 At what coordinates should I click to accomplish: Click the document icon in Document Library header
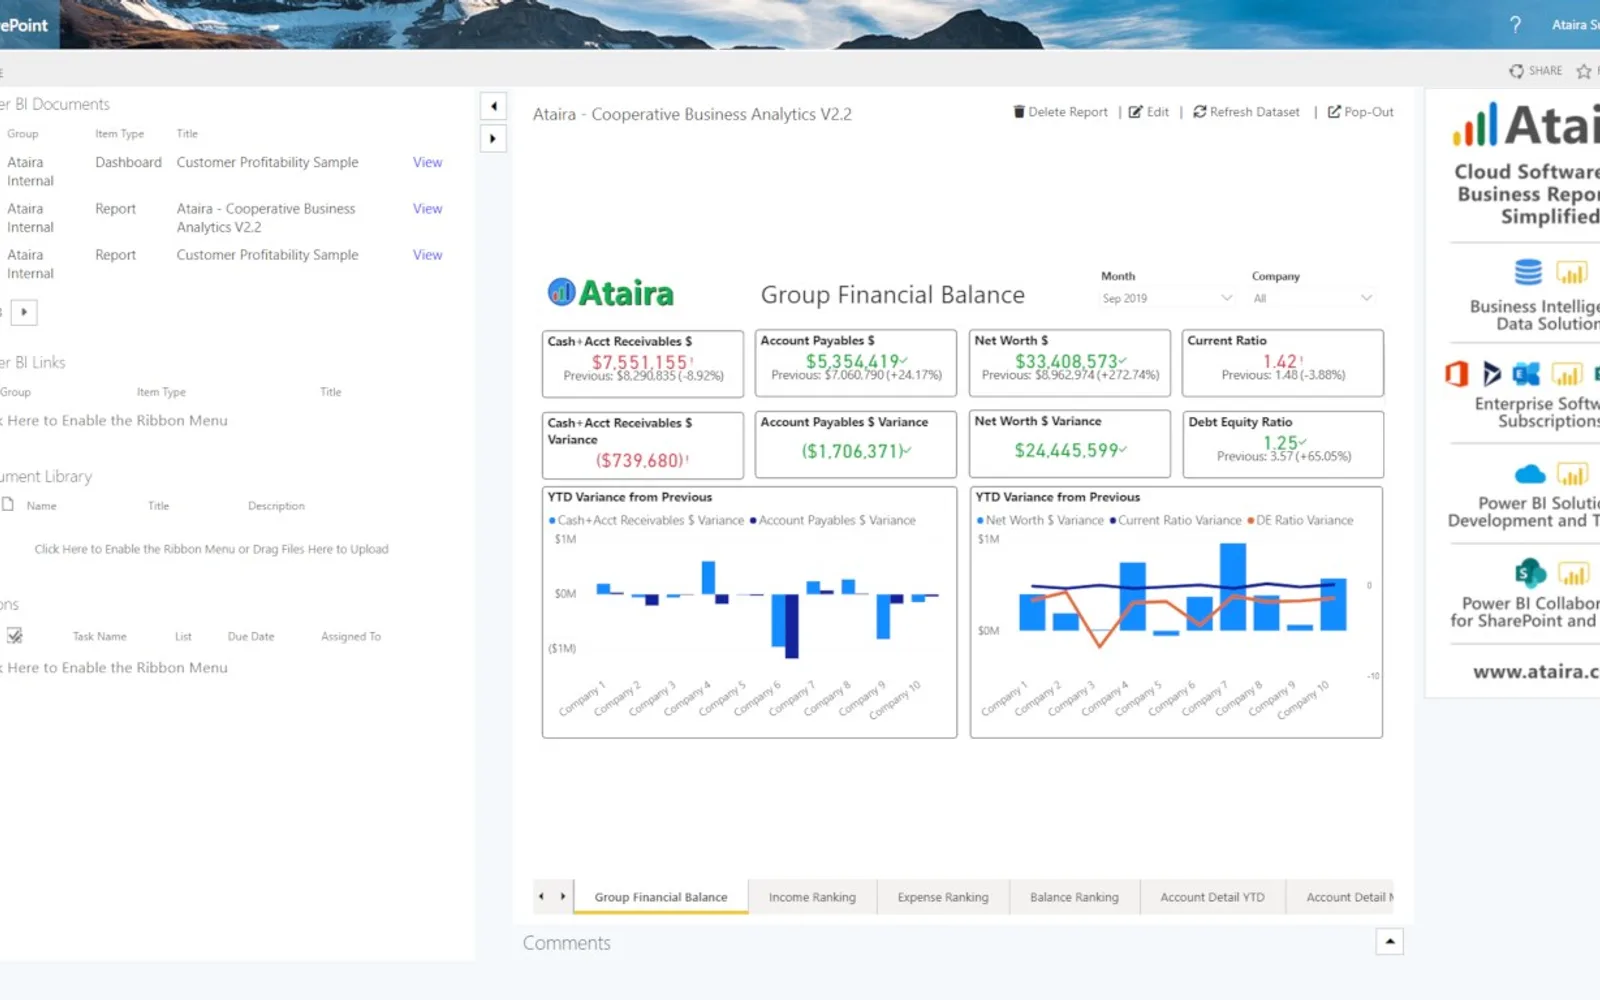pyautogui.click(x=8, y=505)
